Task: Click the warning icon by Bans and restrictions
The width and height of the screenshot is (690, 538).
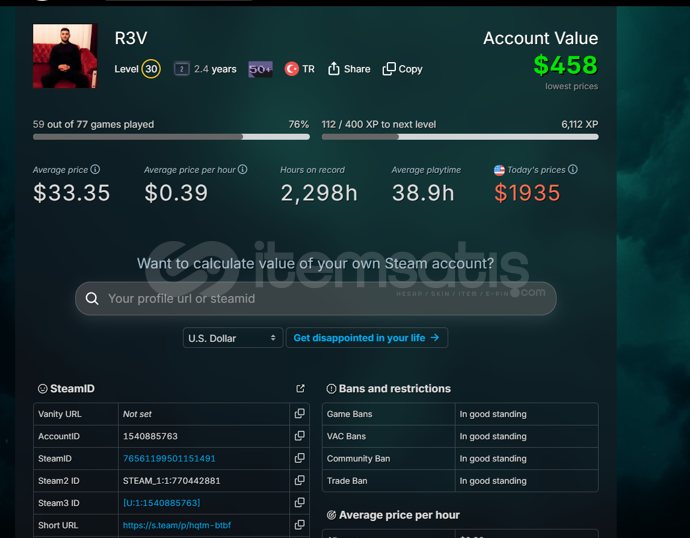Action: (x=331, y=389)
